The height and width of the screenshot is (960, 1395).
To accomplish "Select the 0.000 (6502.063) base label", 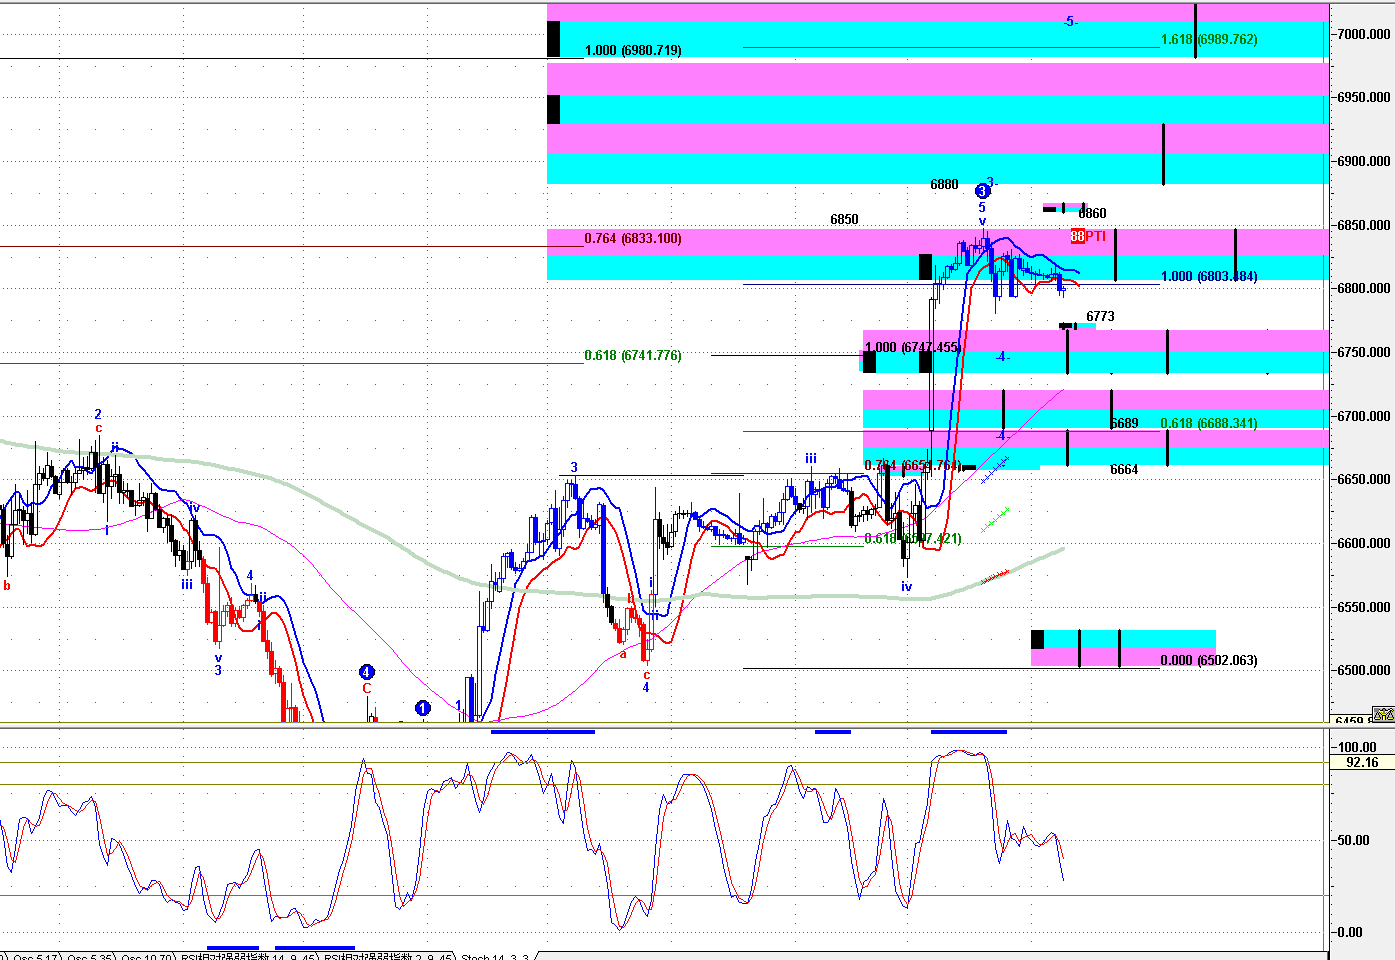I will (1209, 660).
